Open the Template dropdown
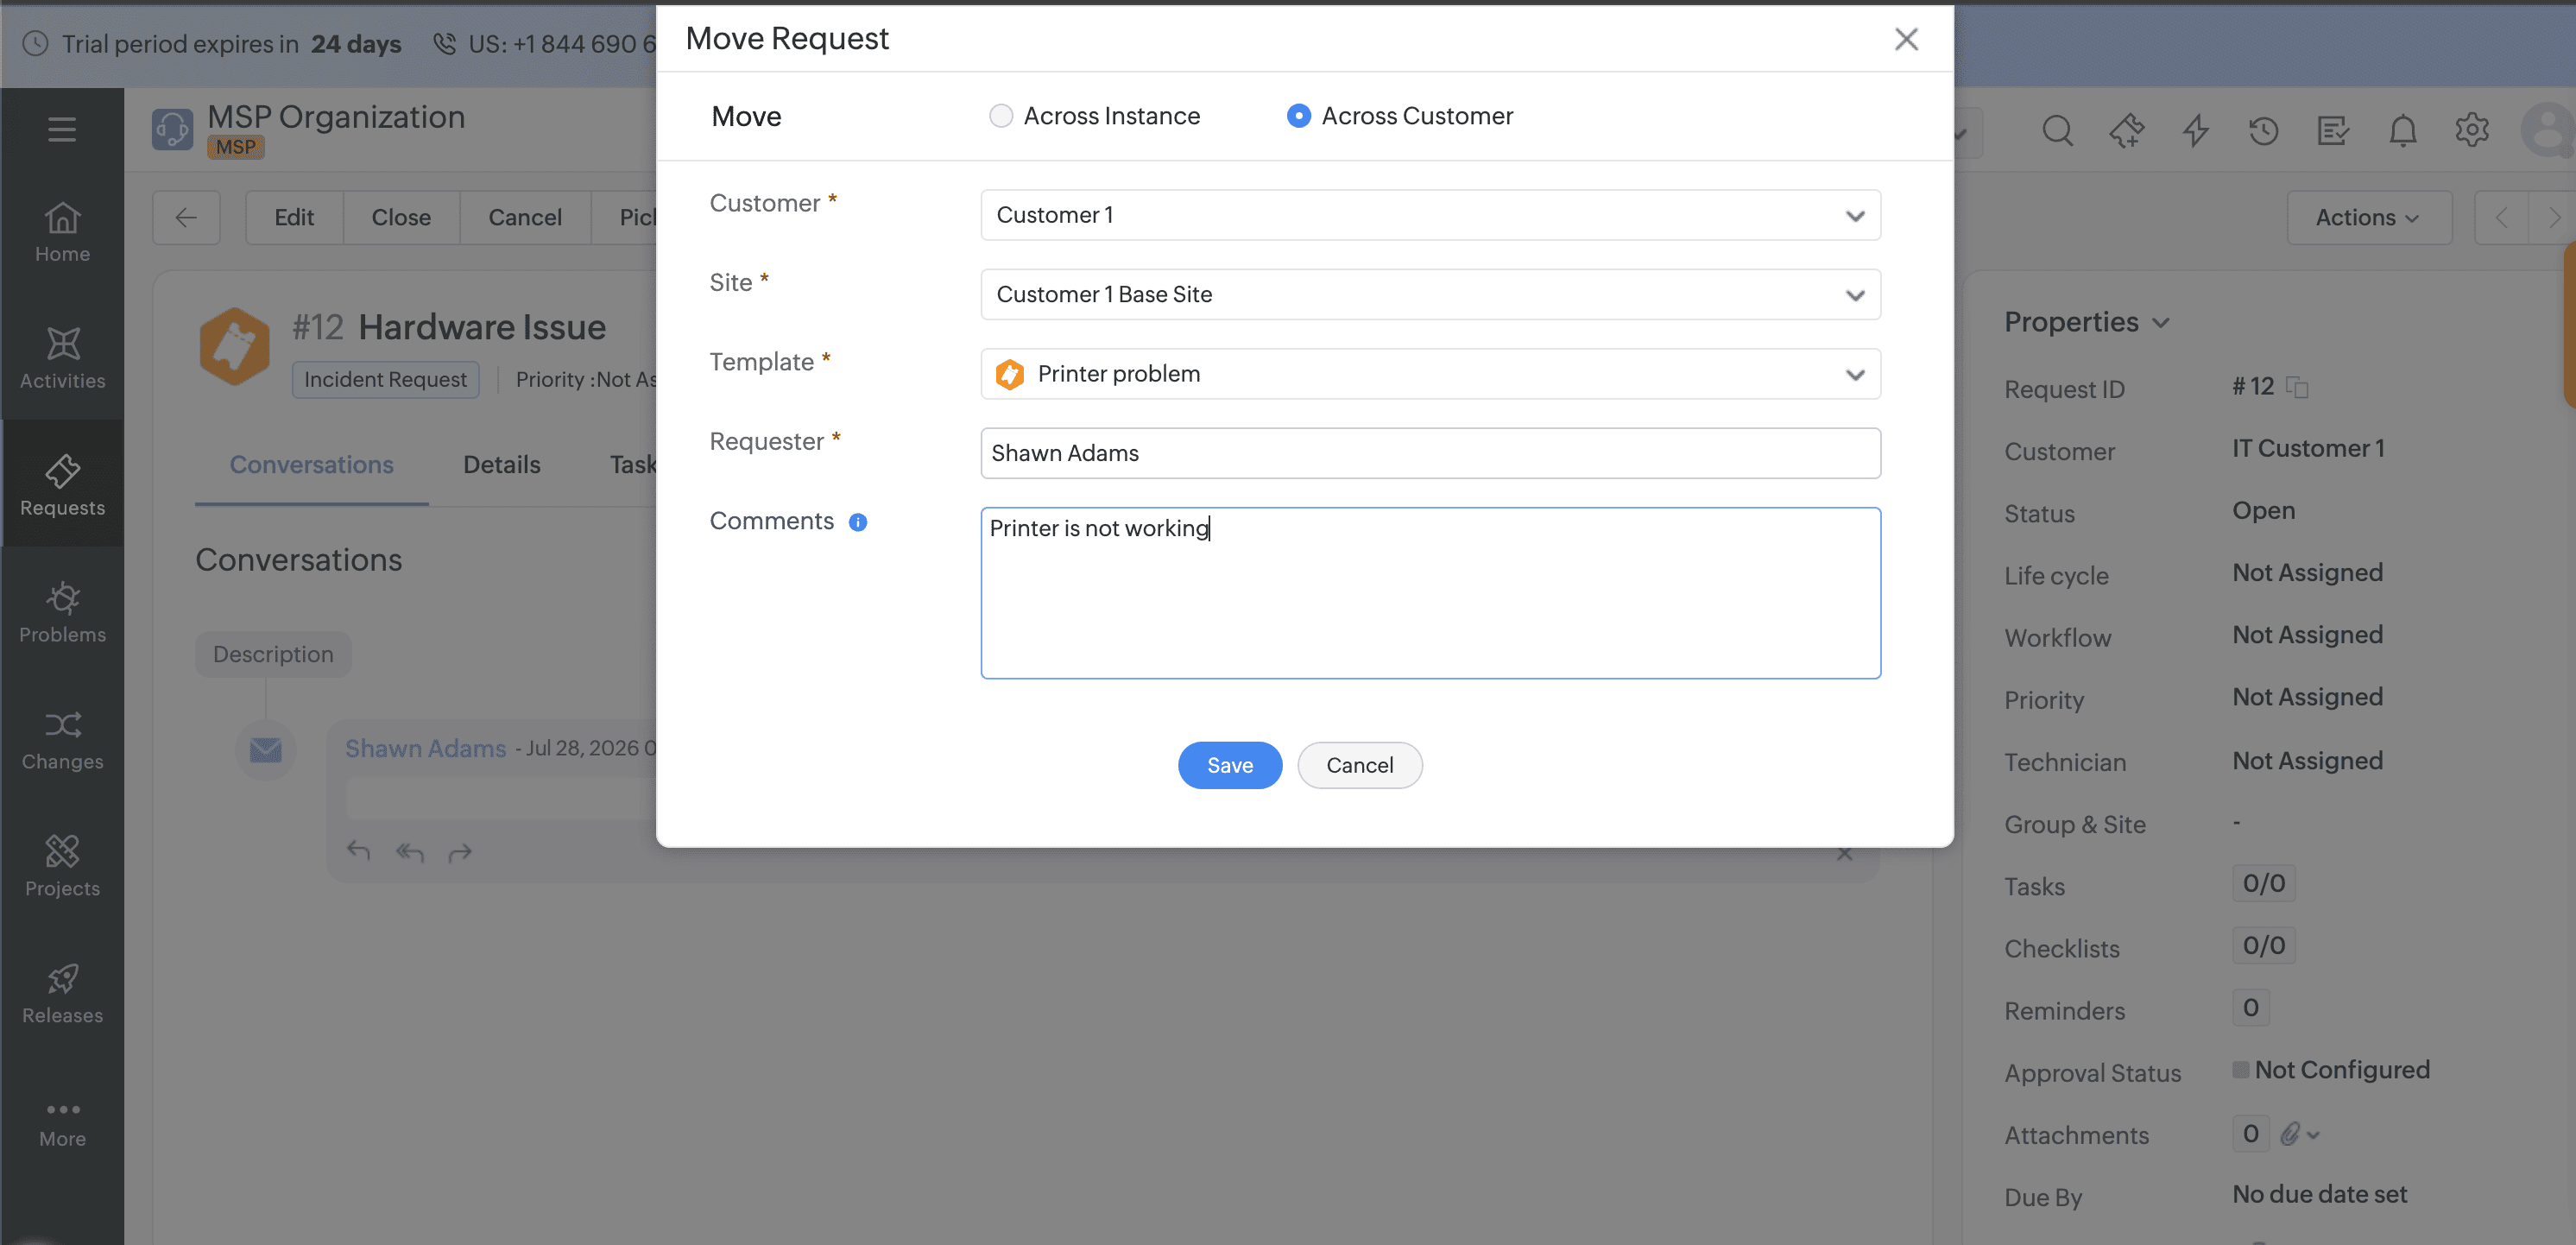The width and height of the screenshot is (2576, 1245). [x=1430, y=374]
